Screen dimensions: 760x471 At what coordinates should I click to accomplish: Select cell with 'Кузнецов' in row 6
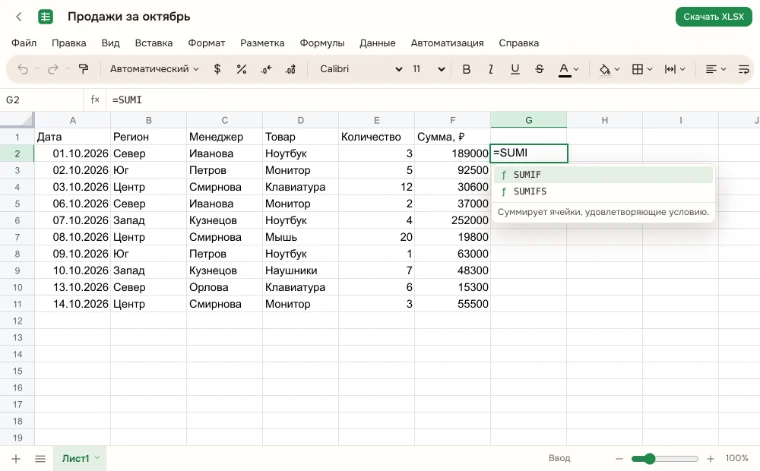(224, 220)
